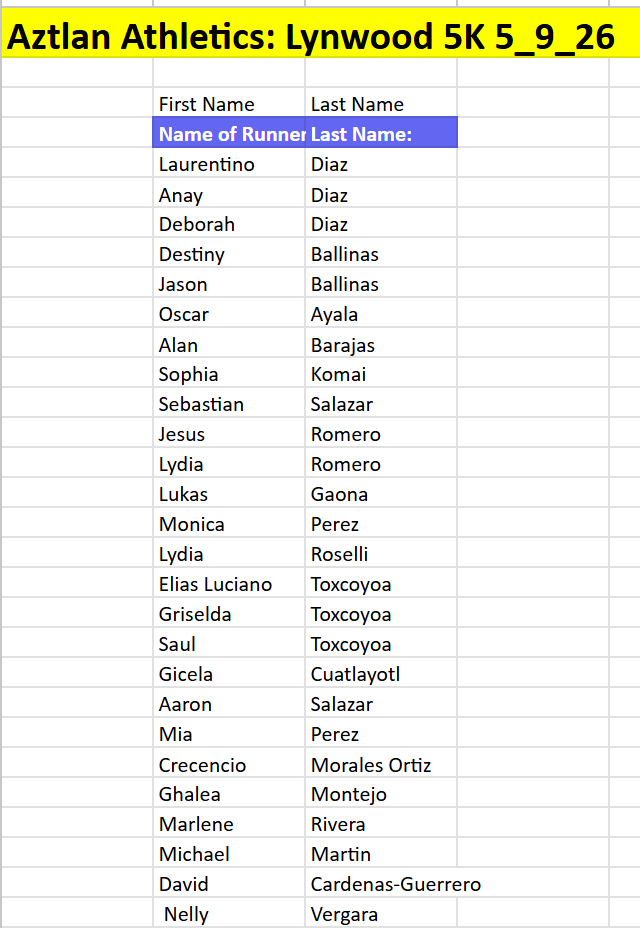
Task: Click the Sebastian cell
Action: click(x=229, y=403)
